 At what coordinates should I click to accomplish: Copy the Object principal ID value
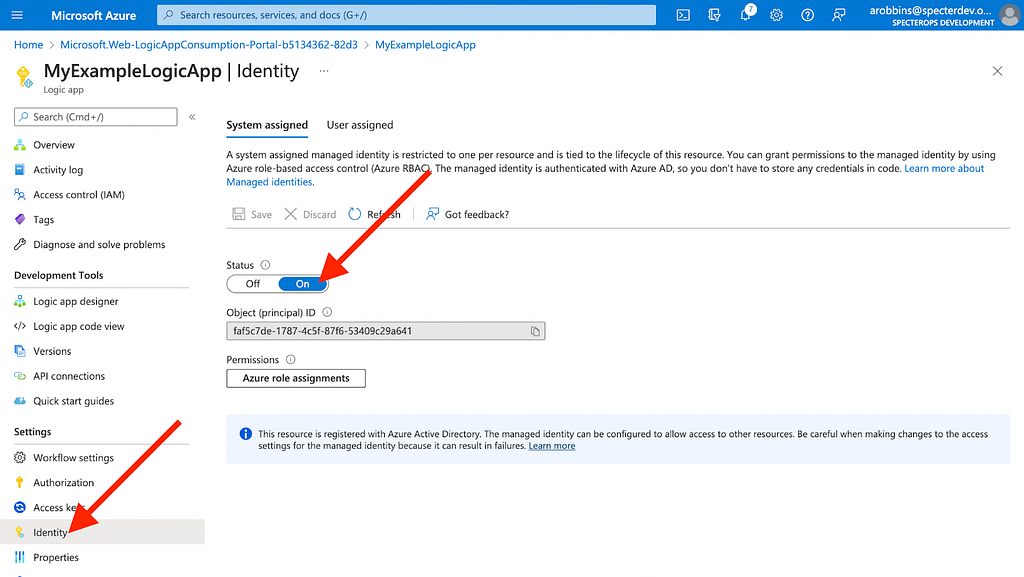[535, 332]
